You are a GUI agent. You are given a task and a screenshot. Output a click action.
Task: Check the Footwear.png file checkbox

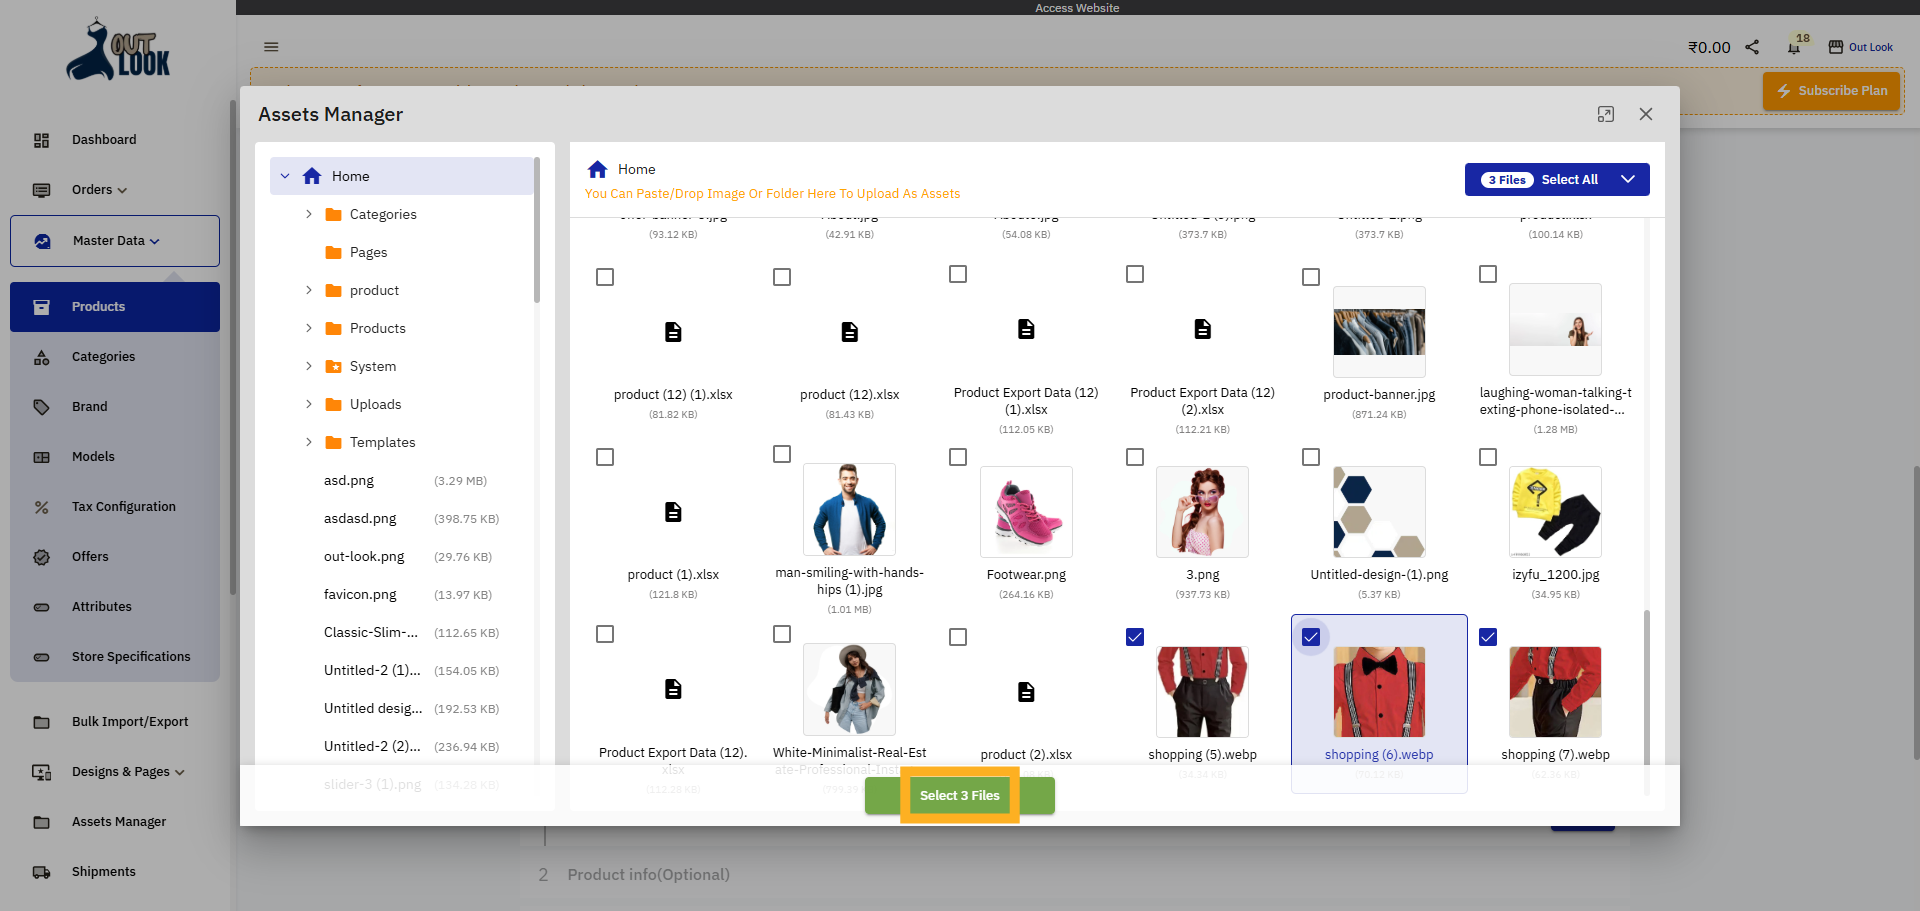pyautogui.click(x=958, y=457)
